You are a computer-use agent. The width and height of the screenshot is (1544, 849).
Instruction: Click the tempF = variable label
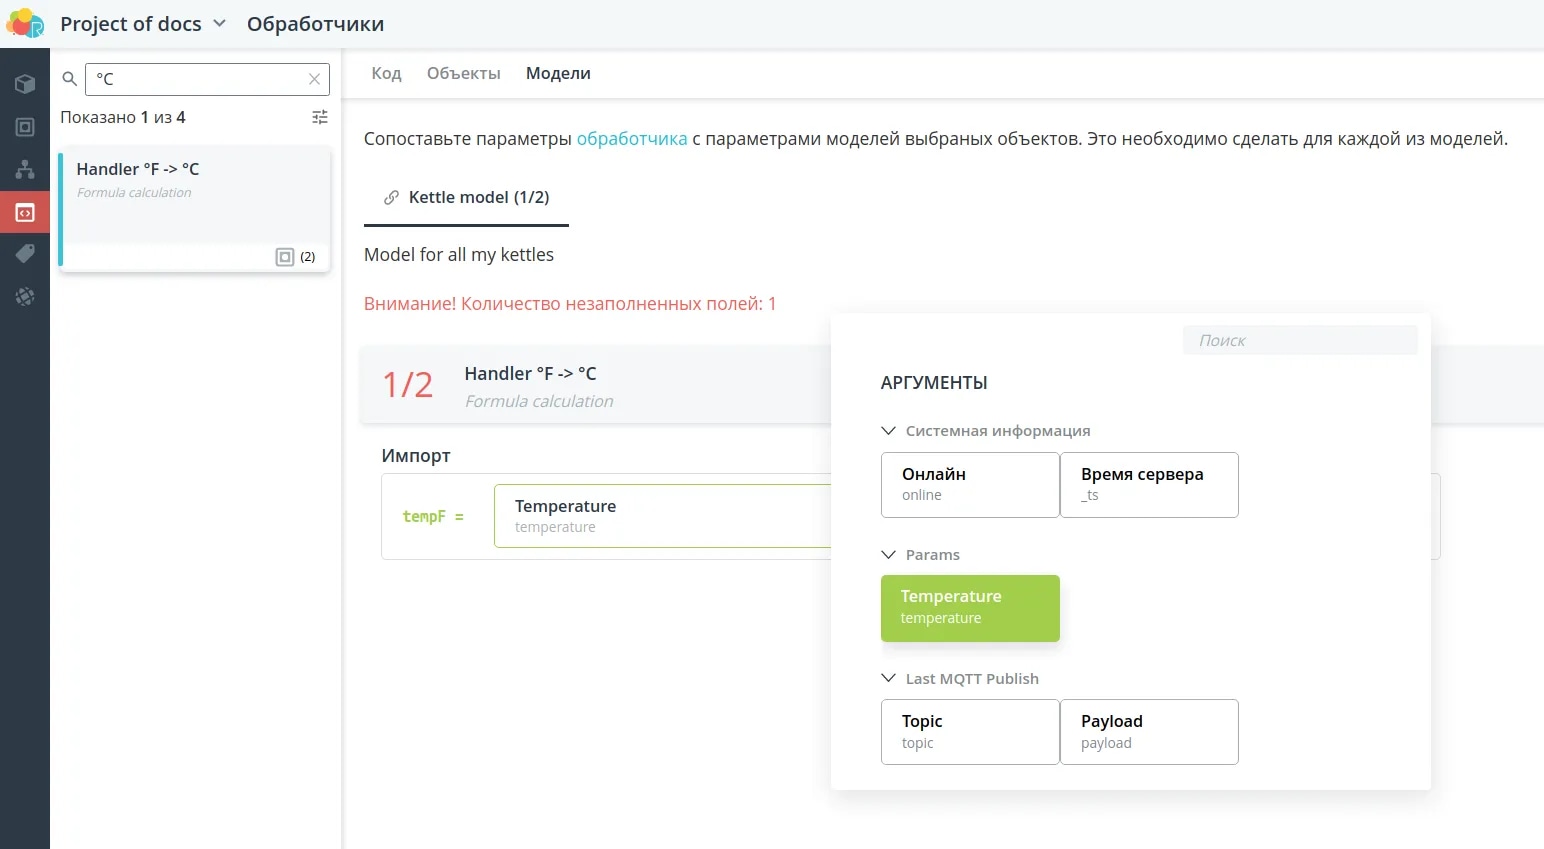(x=433, y=517)
